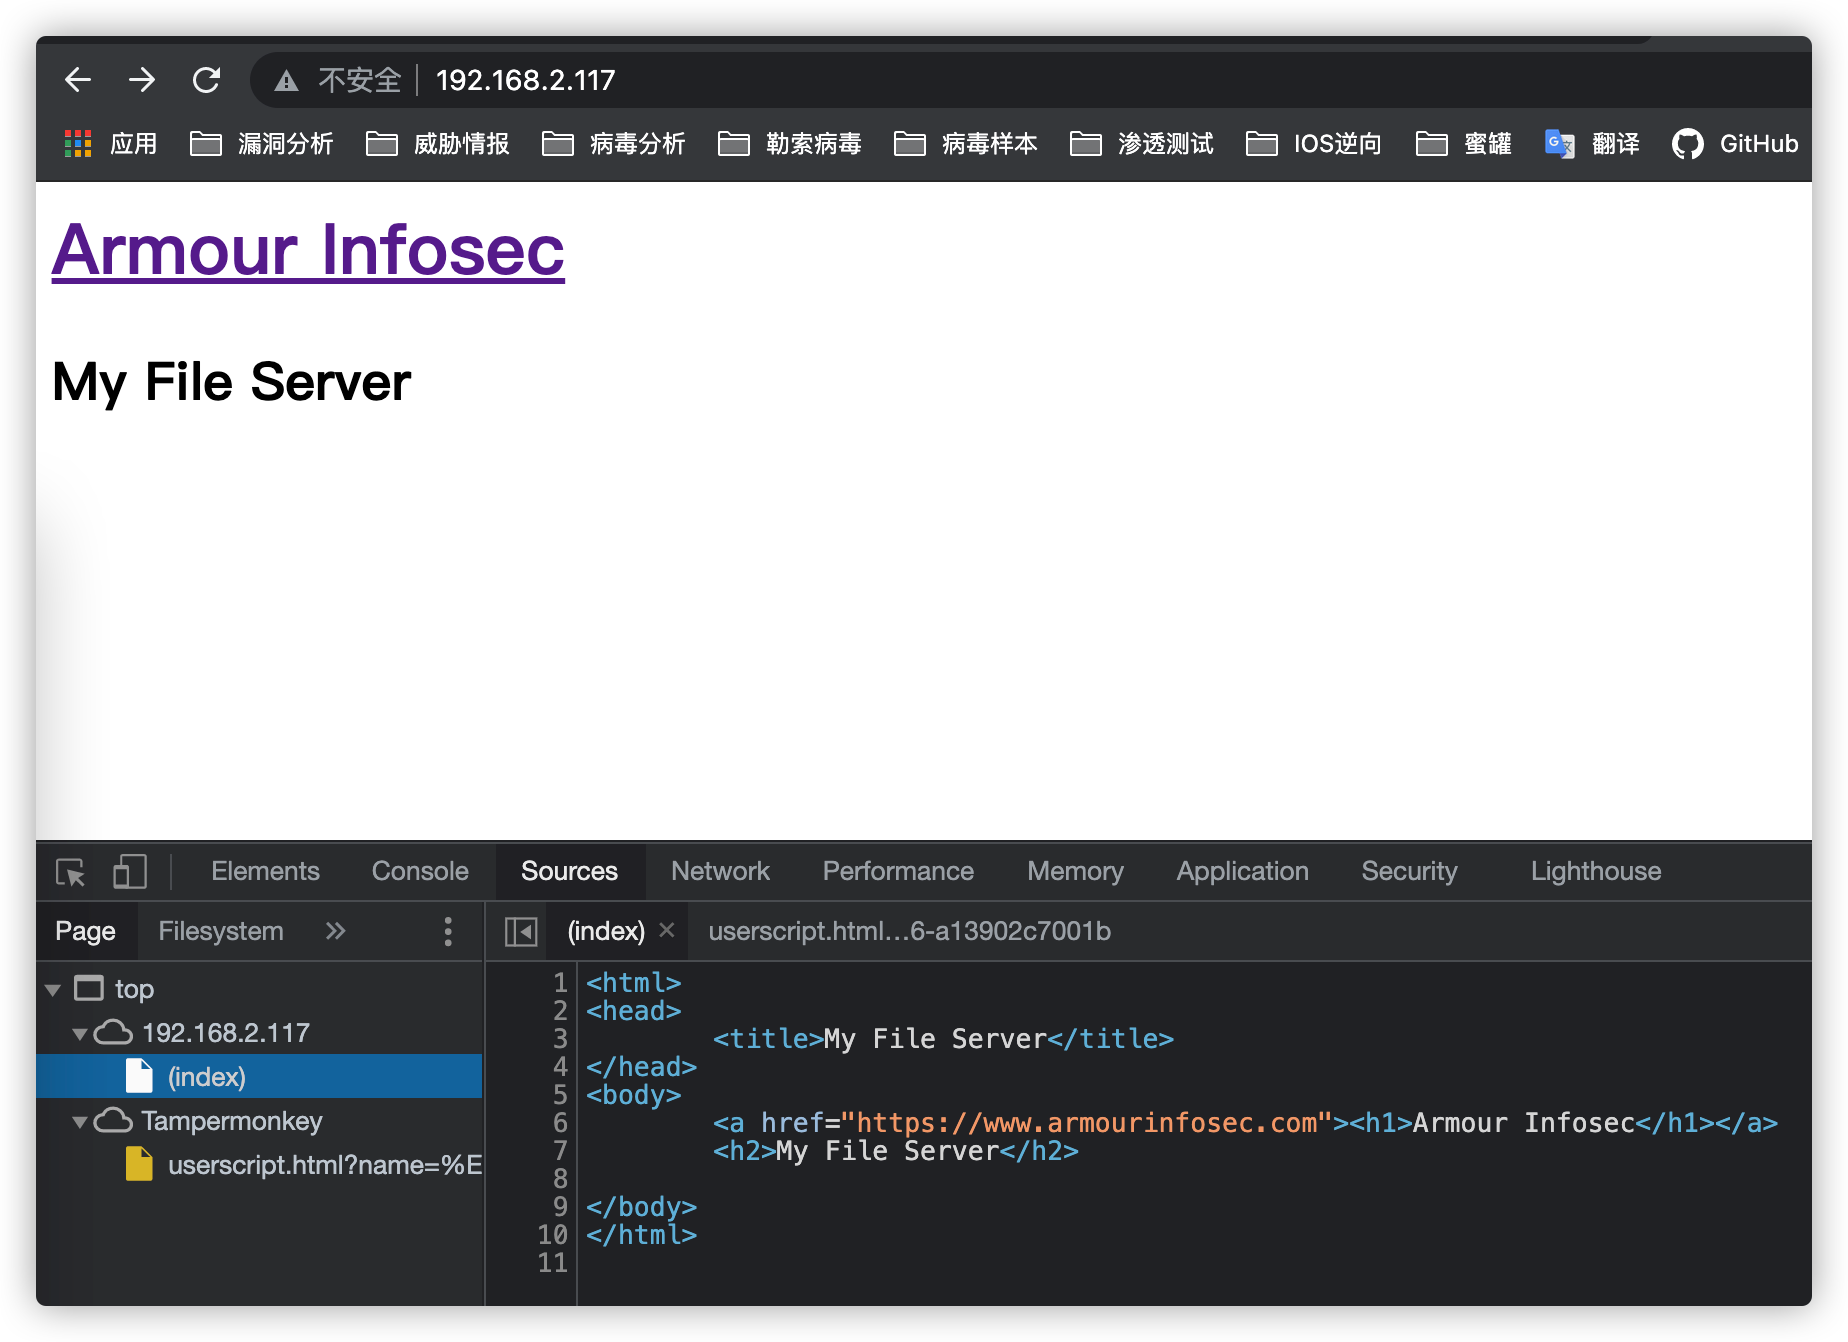Image resolution: width=1848 pixels, height=1342 pixels.
Task: Open the Lighthouse panel tab
Action: coord(1596,871)
